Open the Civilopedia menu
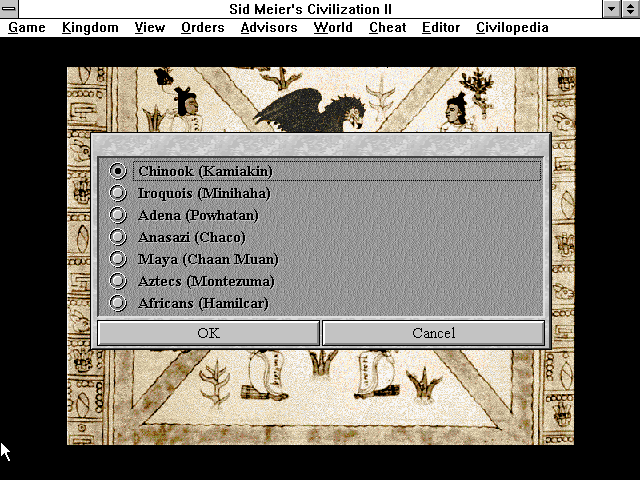Viewport: 640px width, 480px height. click(x=512, y=28)
